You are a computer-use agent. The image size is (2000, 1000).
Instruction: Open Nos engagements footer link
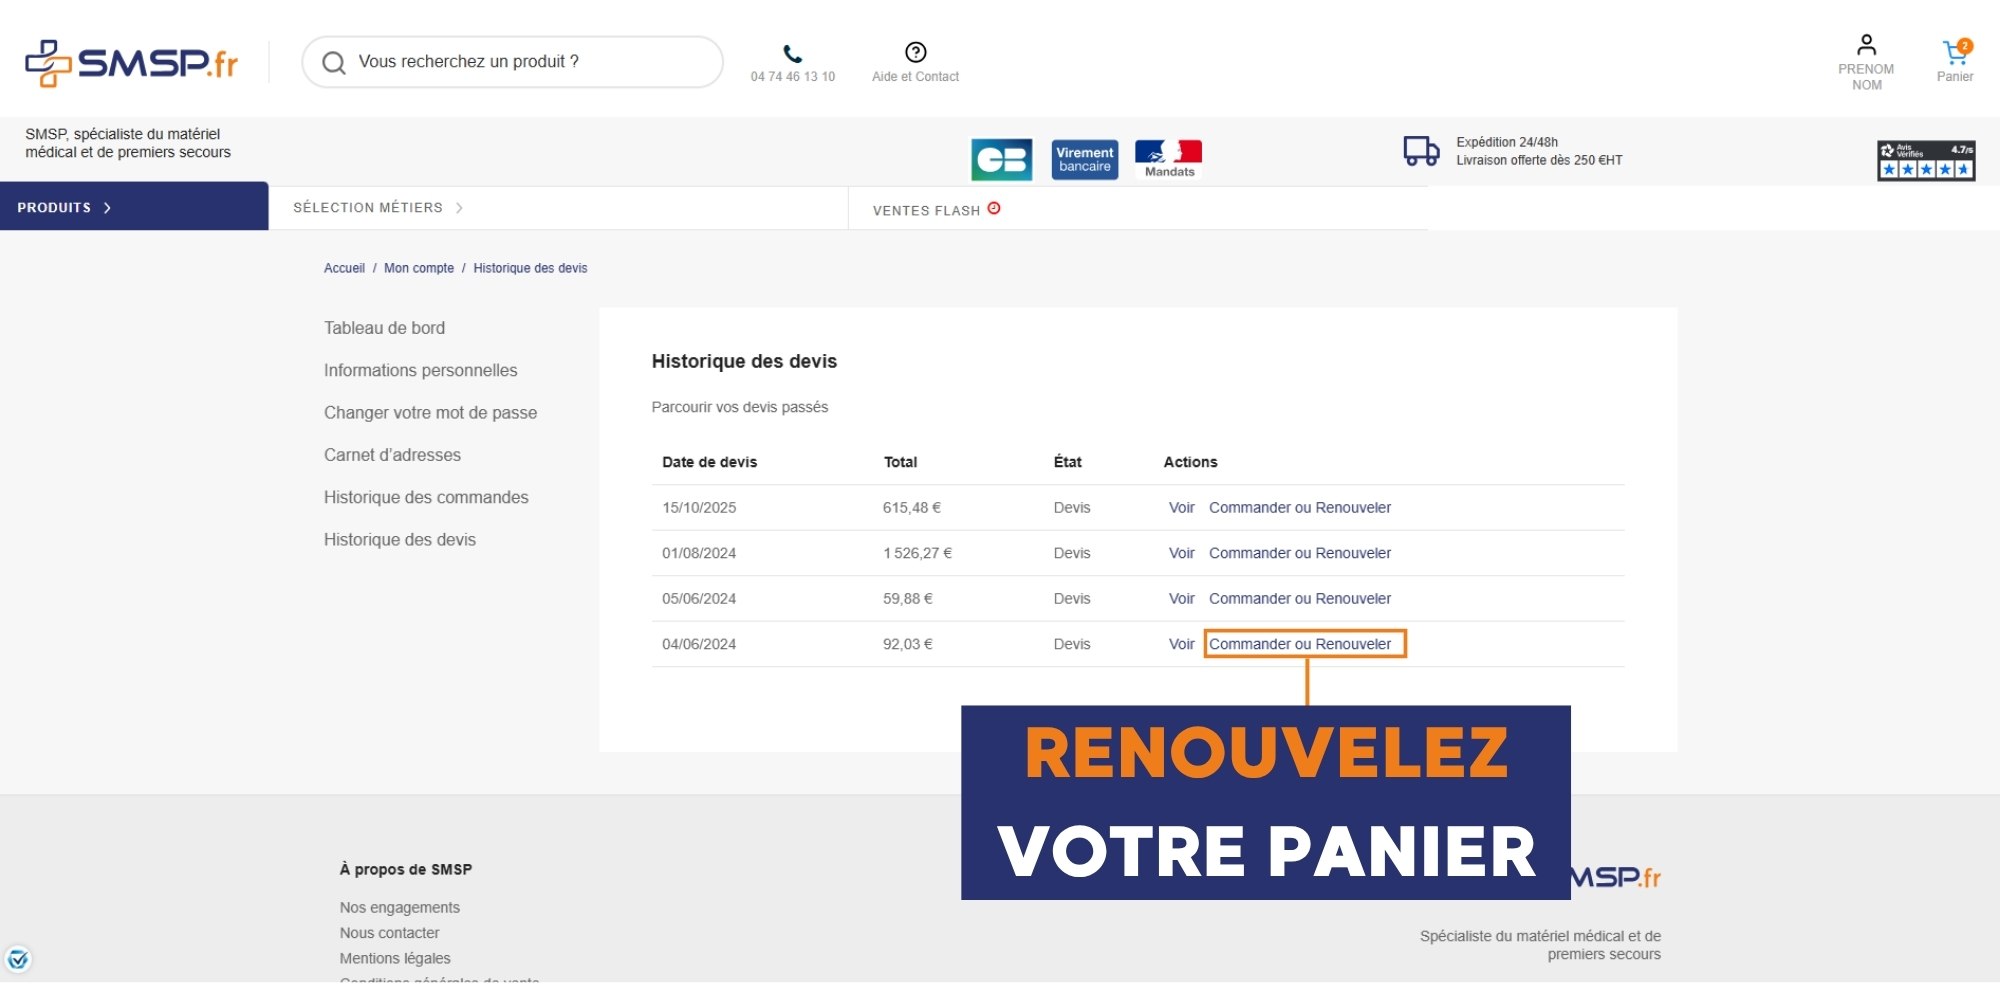pyautogui.click(x=399, y=907)
